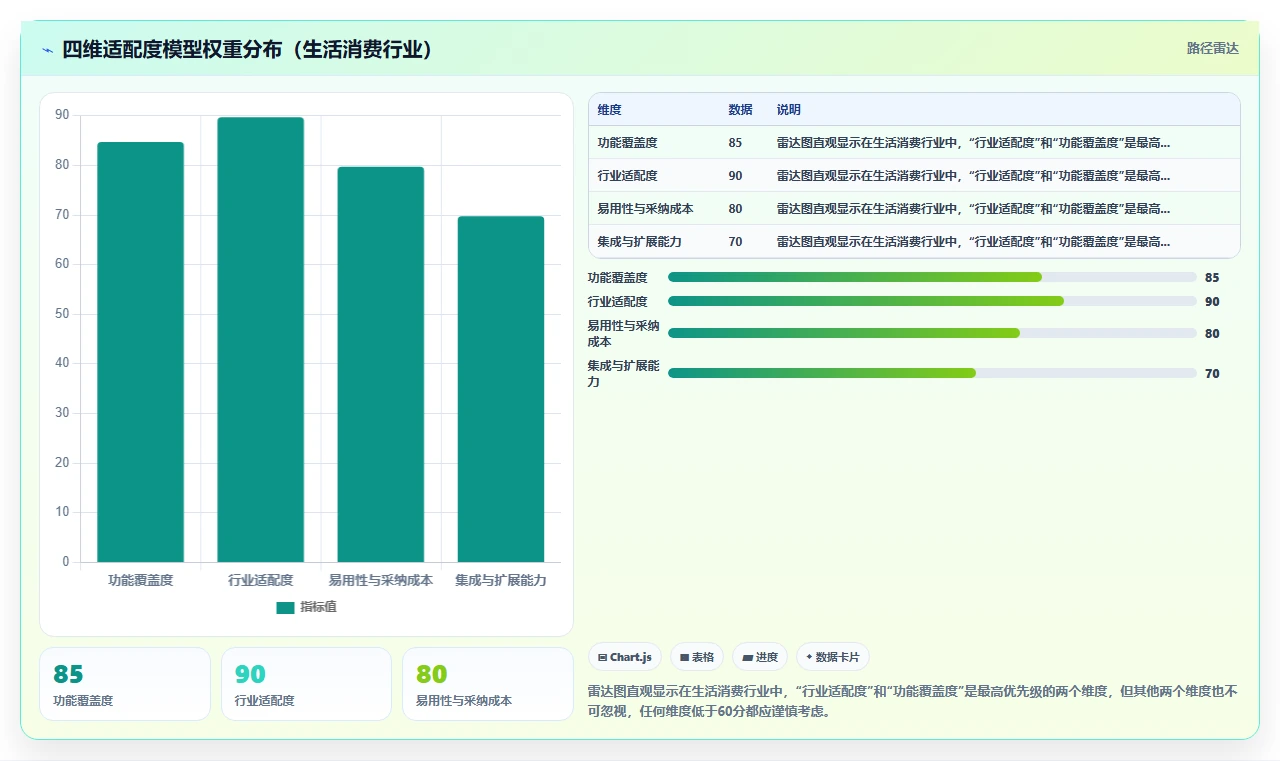Screen dimensions: 1280x761
Task: Click the 行业适配度 x-axis label
Action: click(x=260, y=580)
